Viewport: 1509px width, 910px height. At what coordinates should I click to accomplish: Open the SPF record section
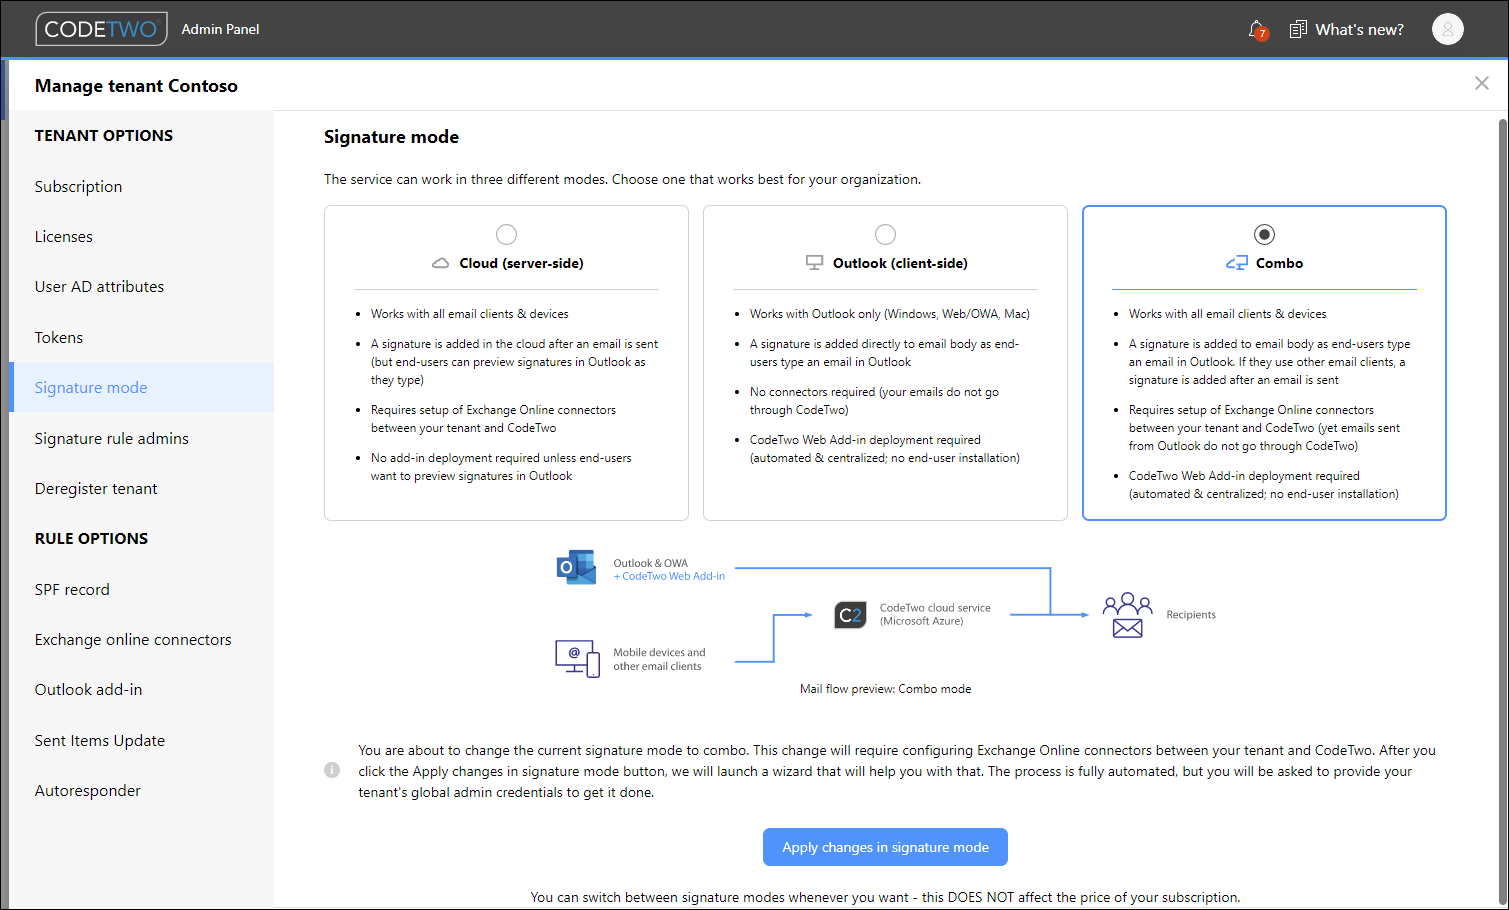click(72, 589)
